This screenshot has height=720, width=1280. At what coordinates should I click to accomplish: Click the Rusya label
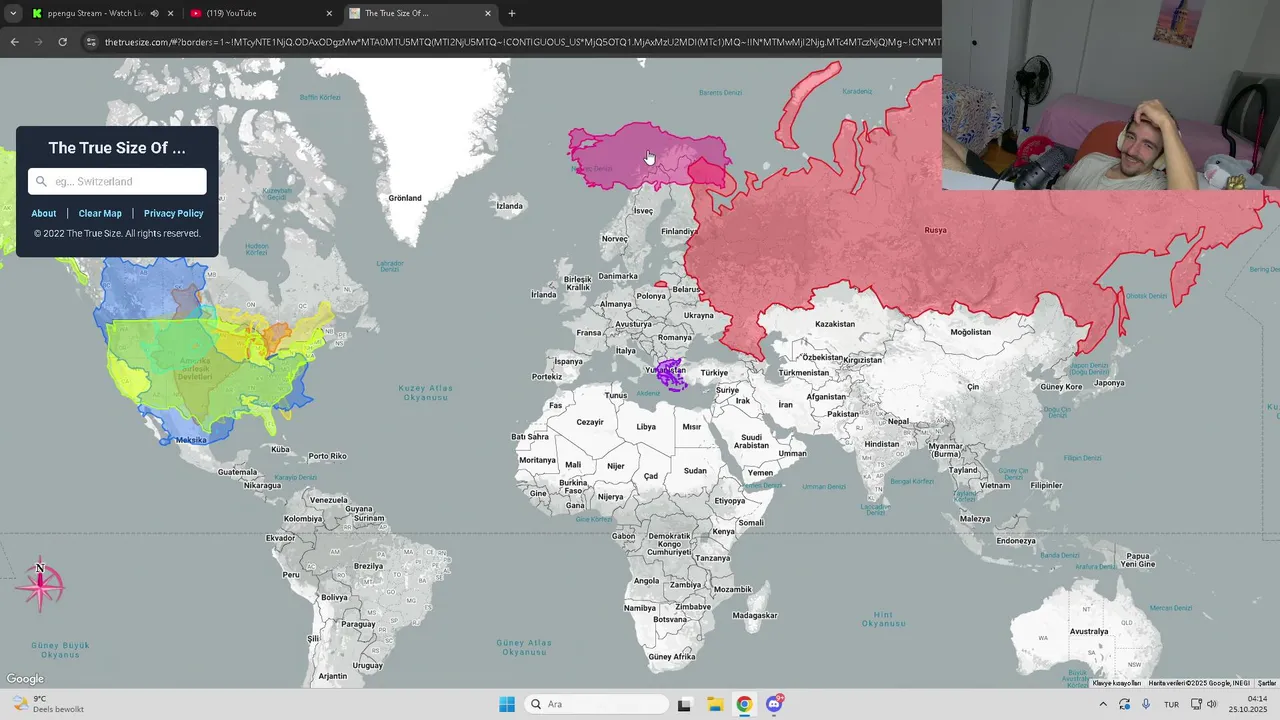[935, 230]
